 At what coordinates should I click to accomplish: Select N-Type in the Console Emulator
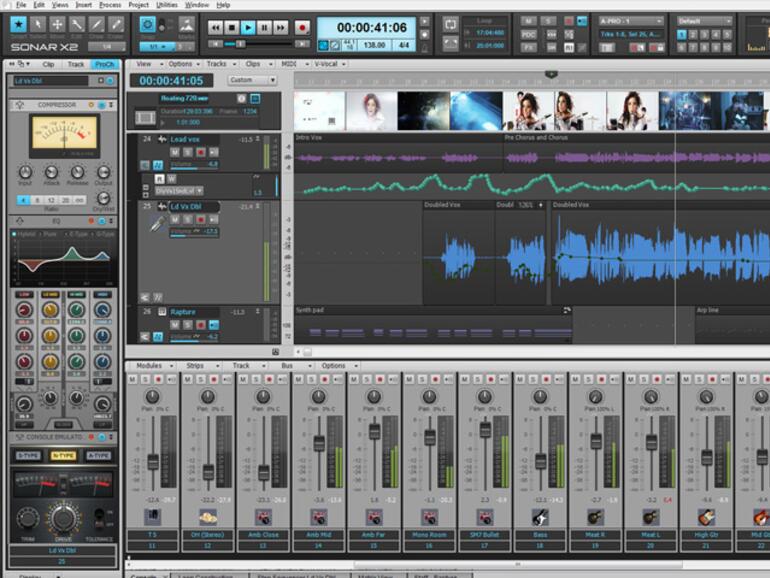point(62,455)
